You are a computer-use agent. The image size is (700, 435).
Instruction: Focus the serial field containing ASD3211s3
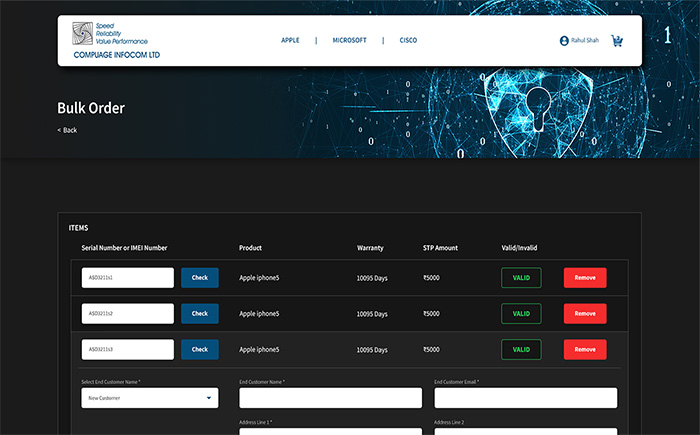click(128, 349)
